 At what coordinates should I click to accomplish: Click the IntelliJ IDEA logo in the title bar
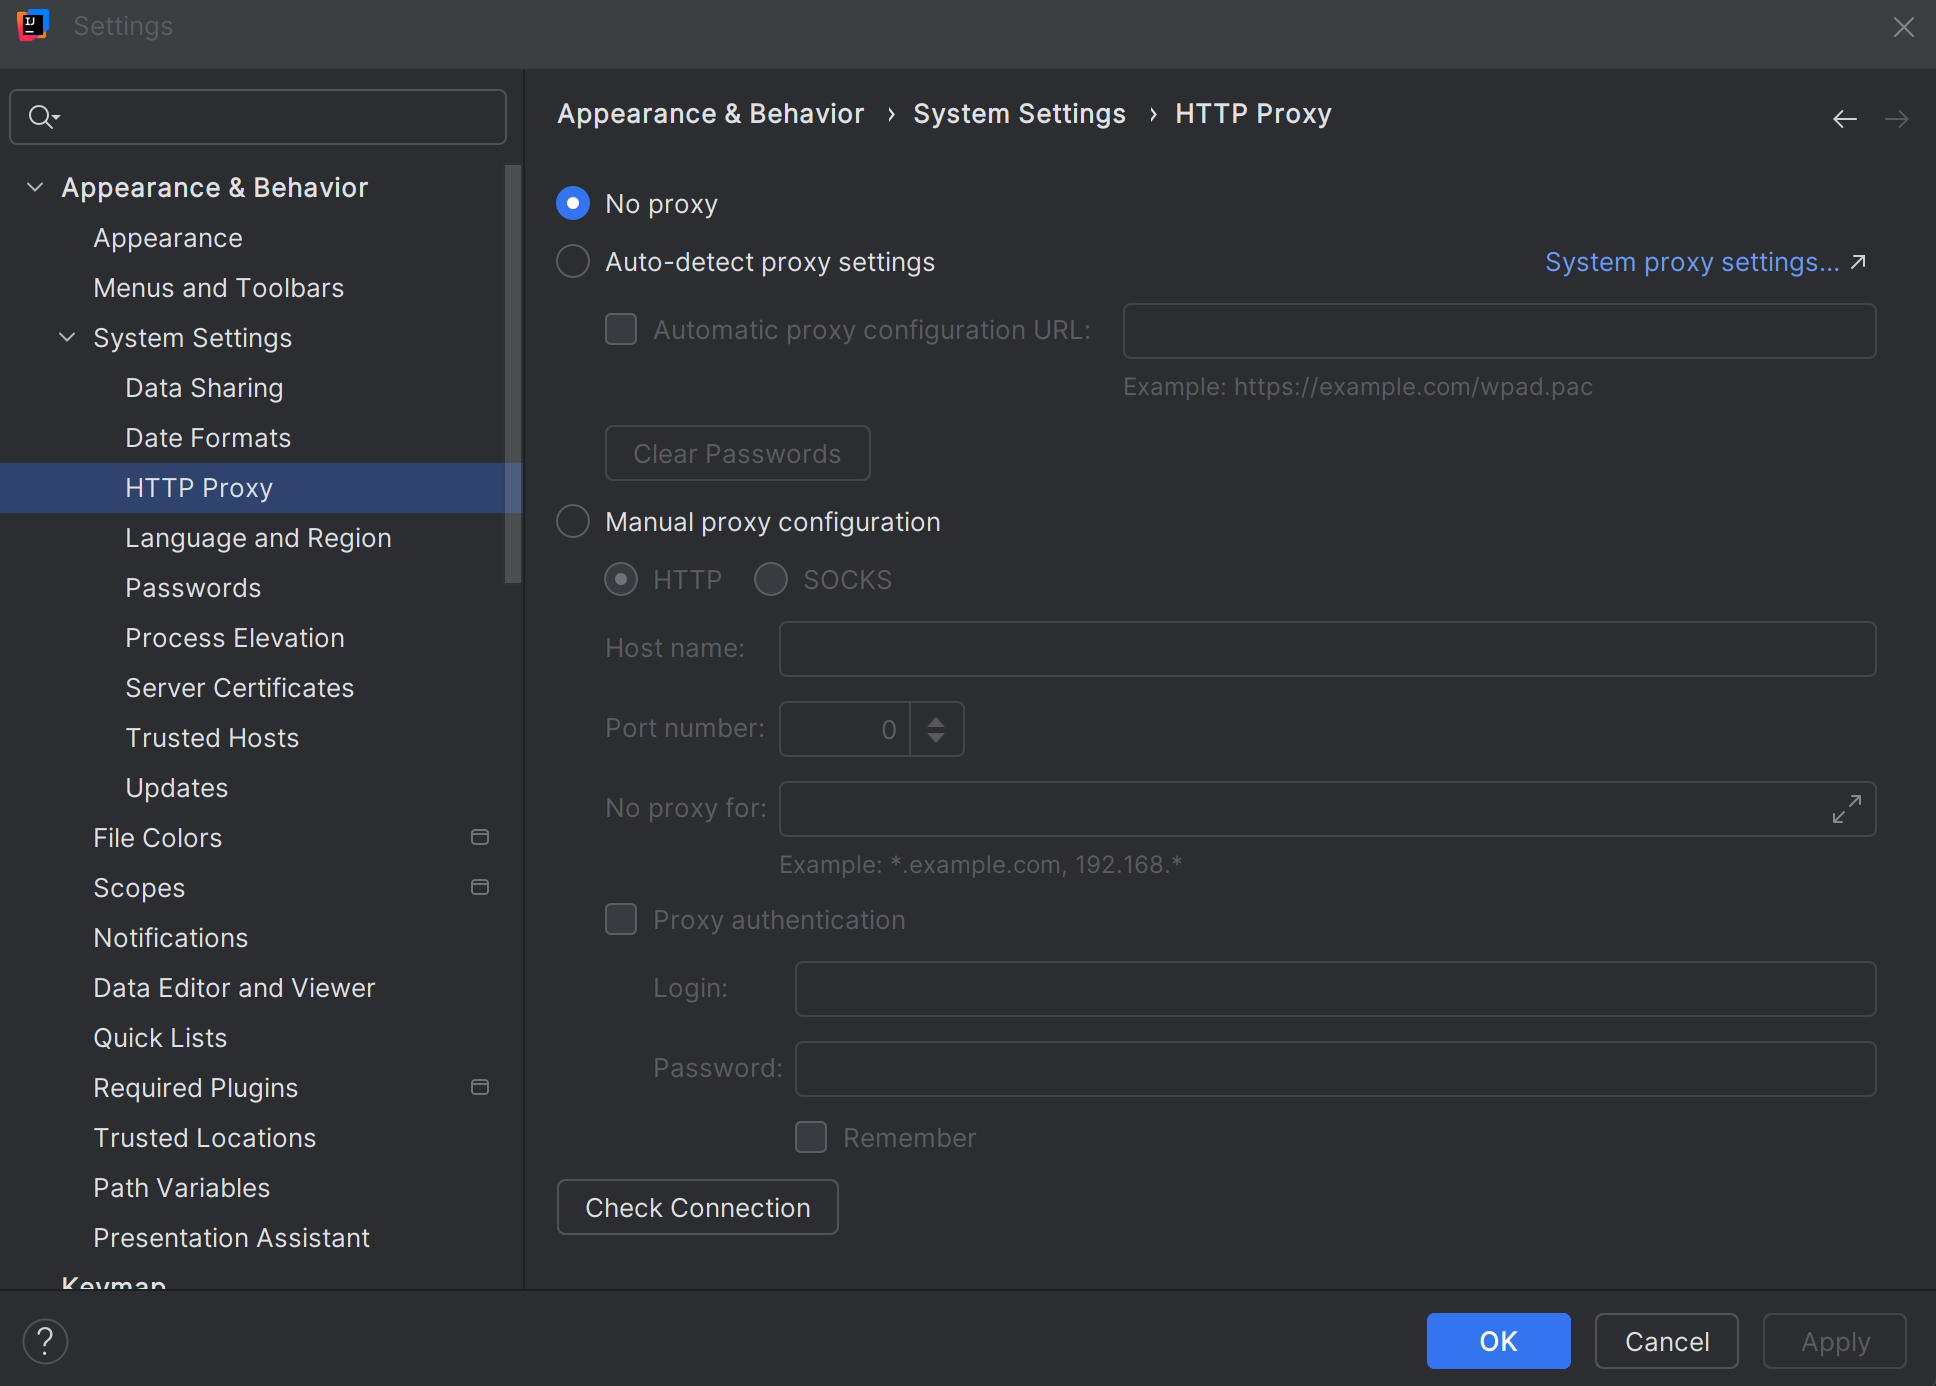pyautogui.click(x=33, y=25)
